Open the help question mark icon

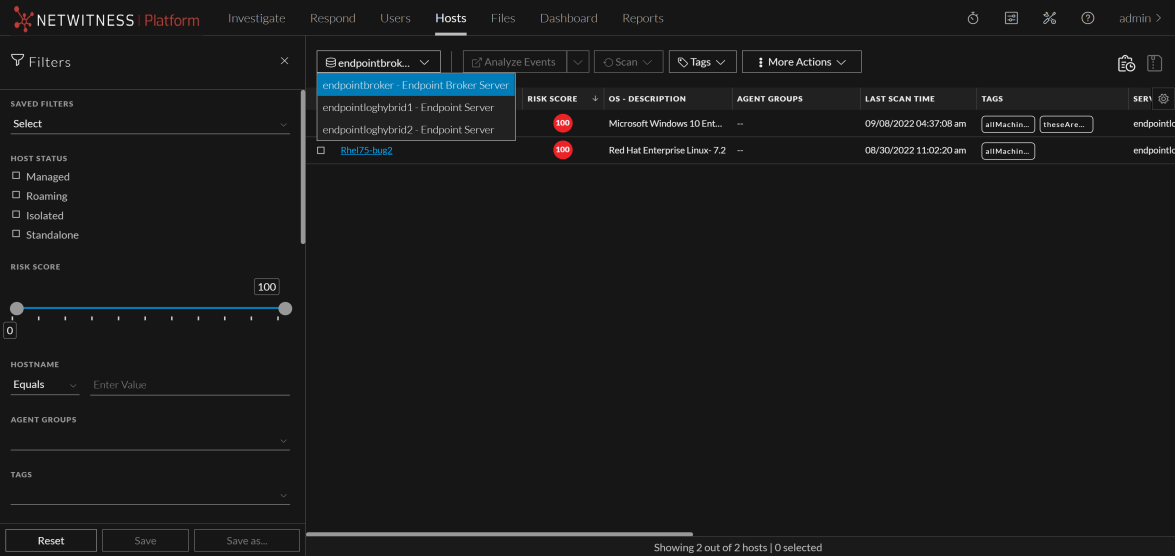pyautogui.click(x=1087, y=18)
